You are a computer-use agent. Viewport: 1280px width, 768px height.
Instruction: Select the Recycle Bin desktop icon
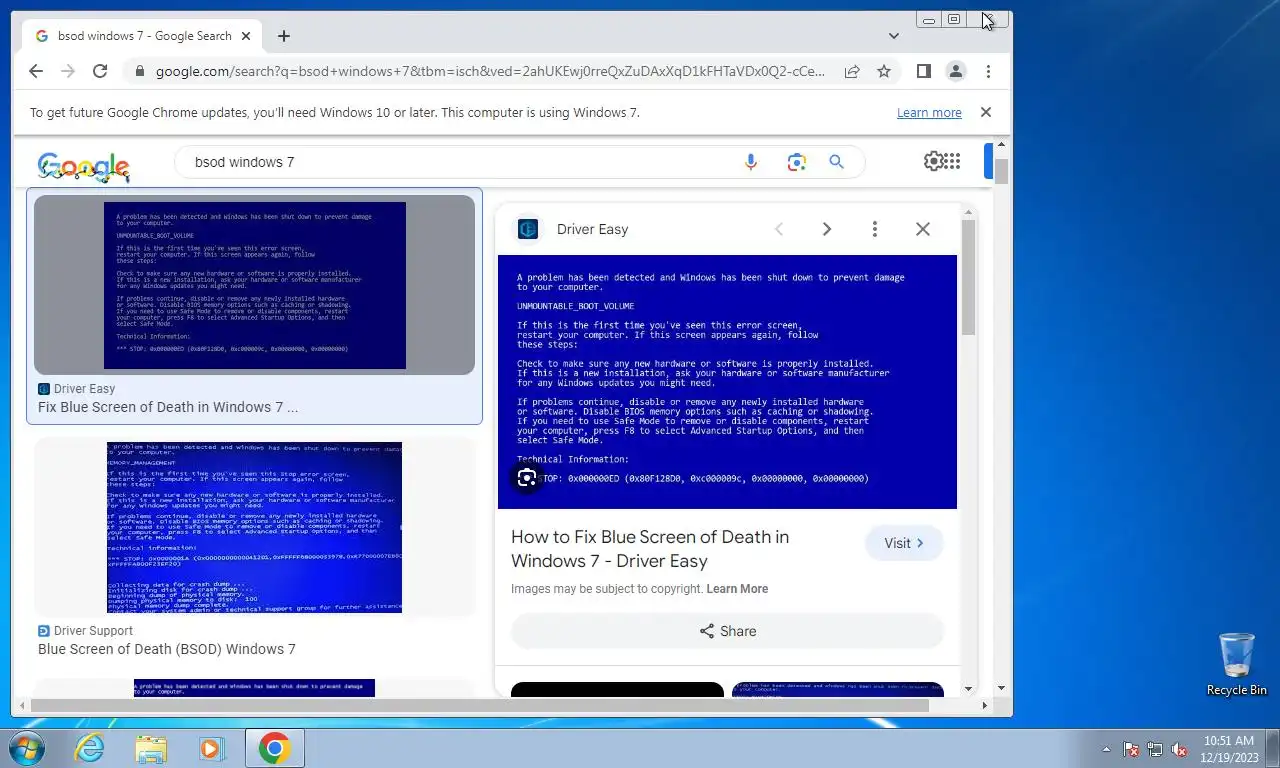[1237, 664]
